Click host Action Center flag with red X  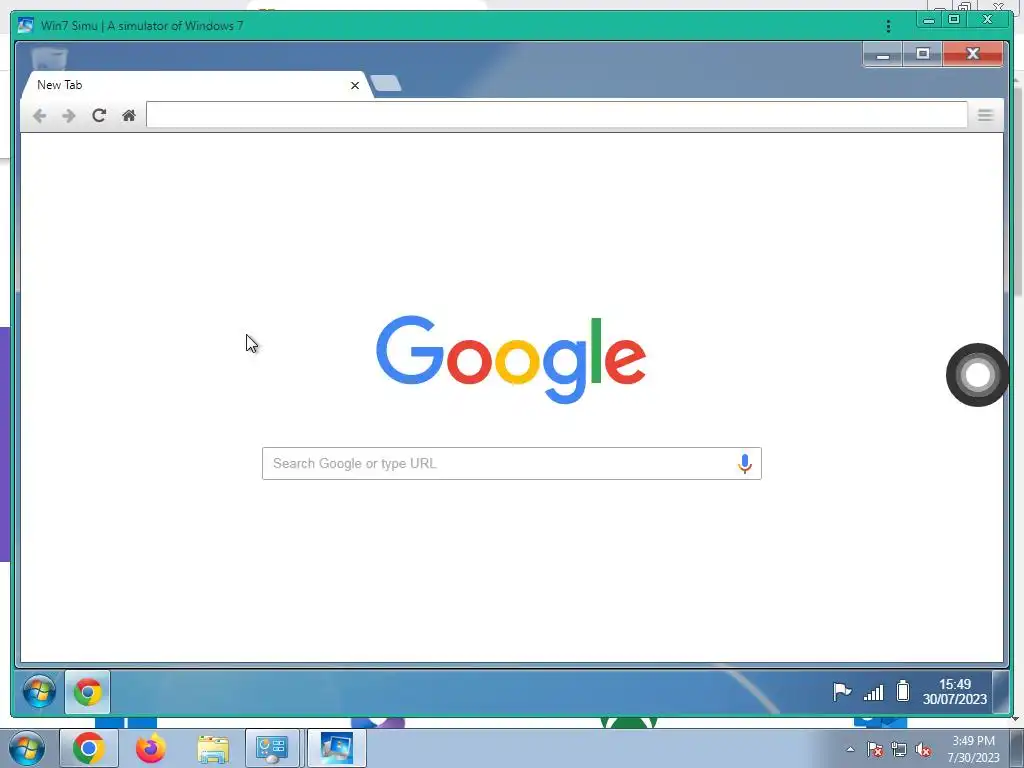[875, 749]
